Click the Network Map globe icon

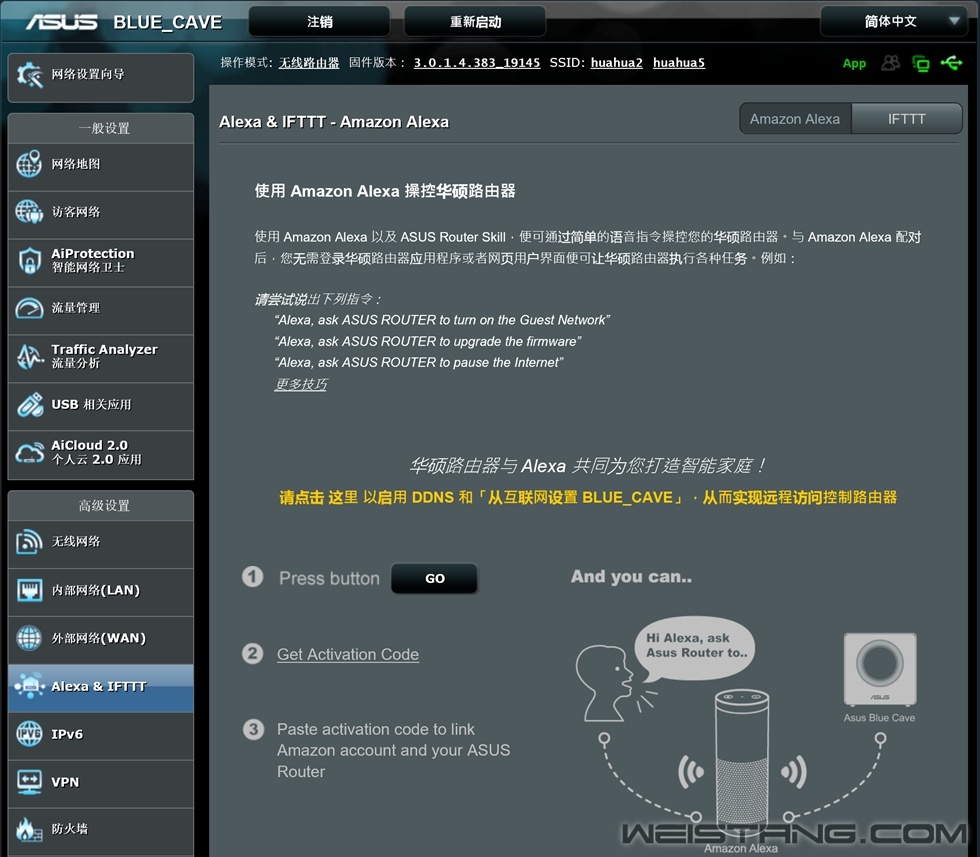click(29, 165)
